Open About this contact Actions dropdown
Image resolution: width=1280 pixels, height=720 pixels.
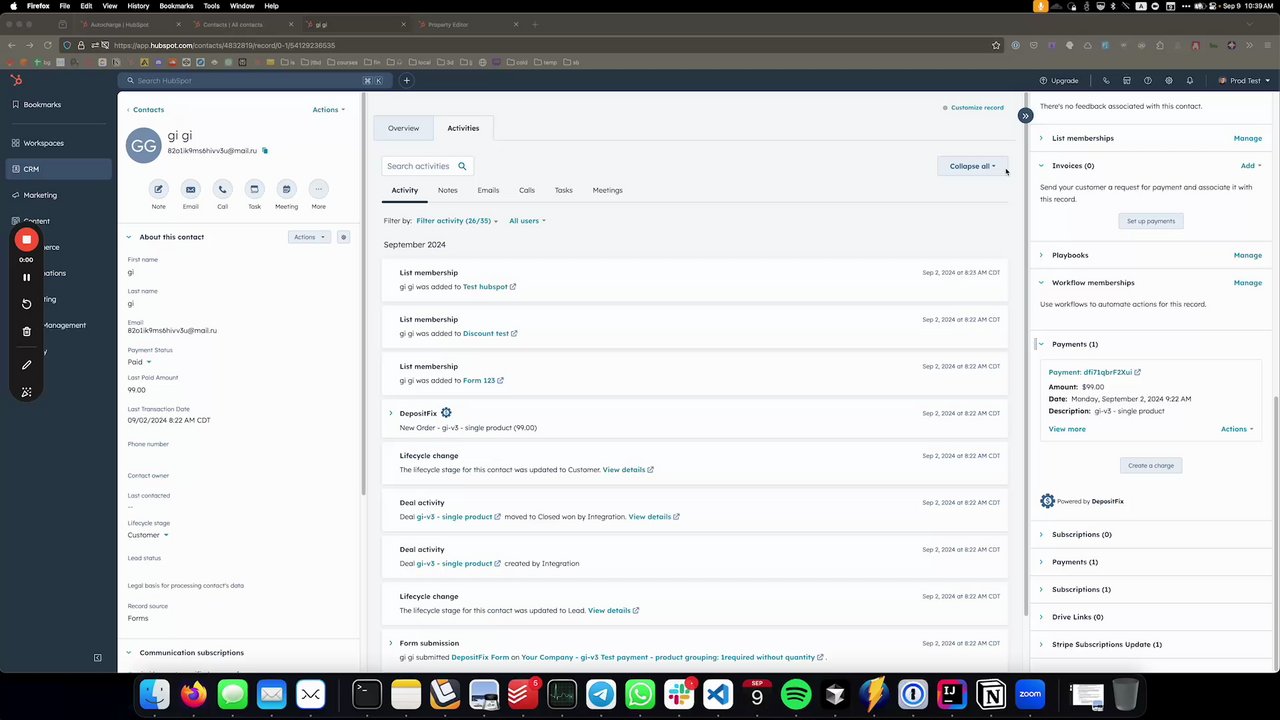click(308, 237)
